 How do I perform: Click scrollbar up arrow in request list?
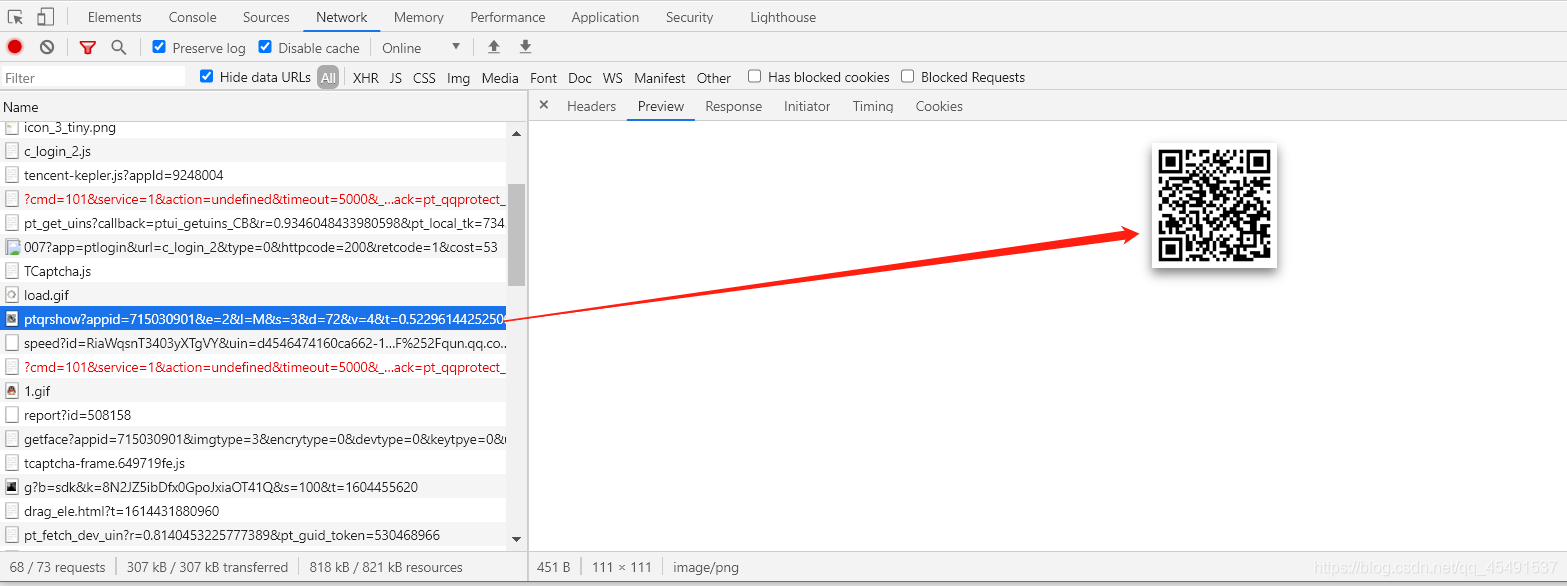coord(516,133)
